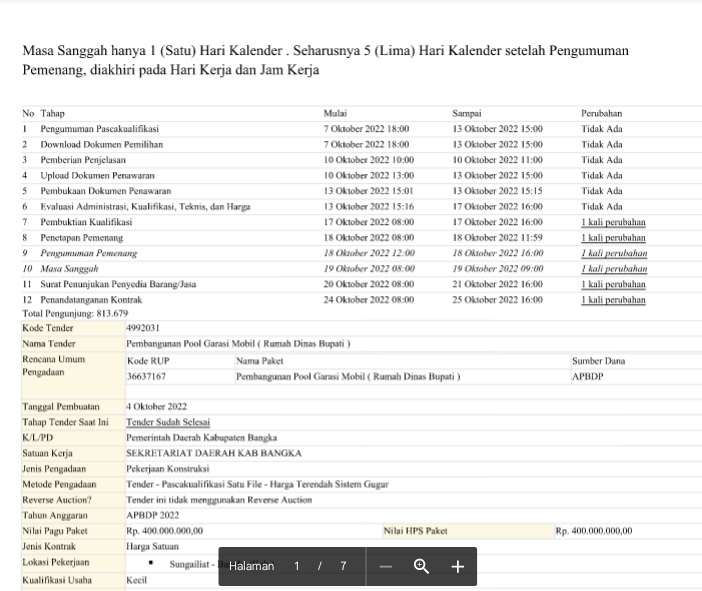This screenshot has height=591, width=702.
Task: Click 'Pembukaan Dokumen Penawaran' stage text
Action: [106, 191]
